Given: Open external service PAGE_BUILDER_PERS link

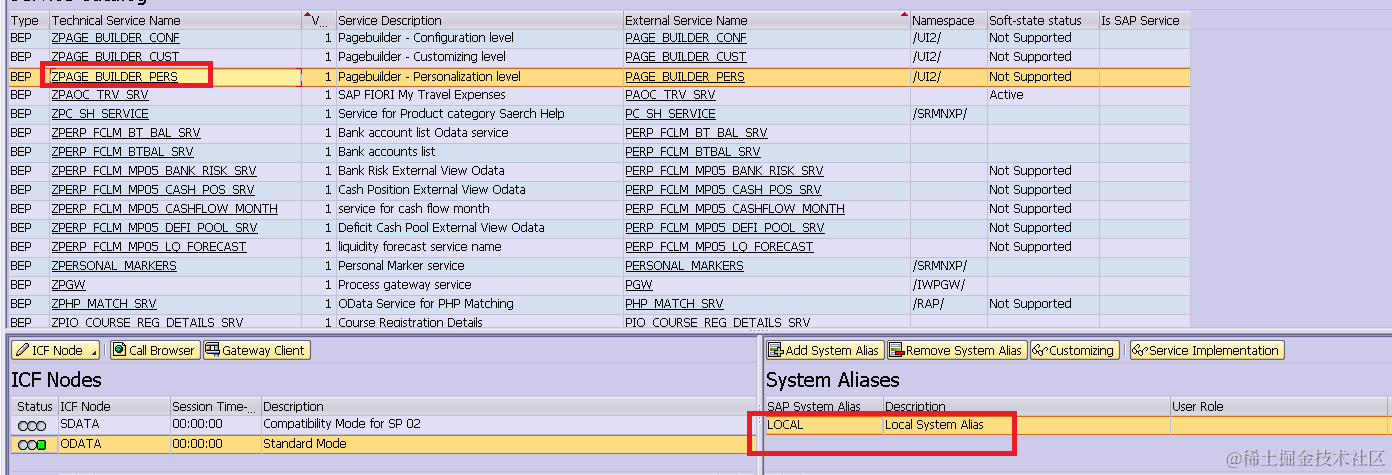Looking at the screenshot, I should 685,76.
